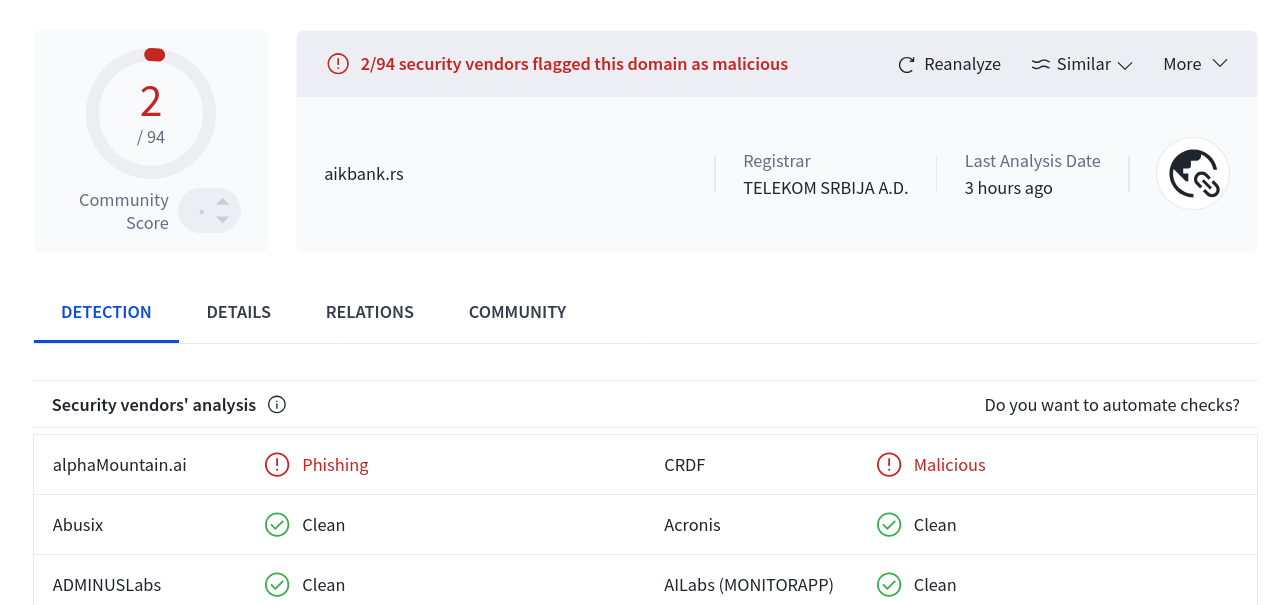Screen dimensions: 1275x605
Task: Click the AILabs (MONITORAPP) vendor name
Action: [x=748, y=585]
